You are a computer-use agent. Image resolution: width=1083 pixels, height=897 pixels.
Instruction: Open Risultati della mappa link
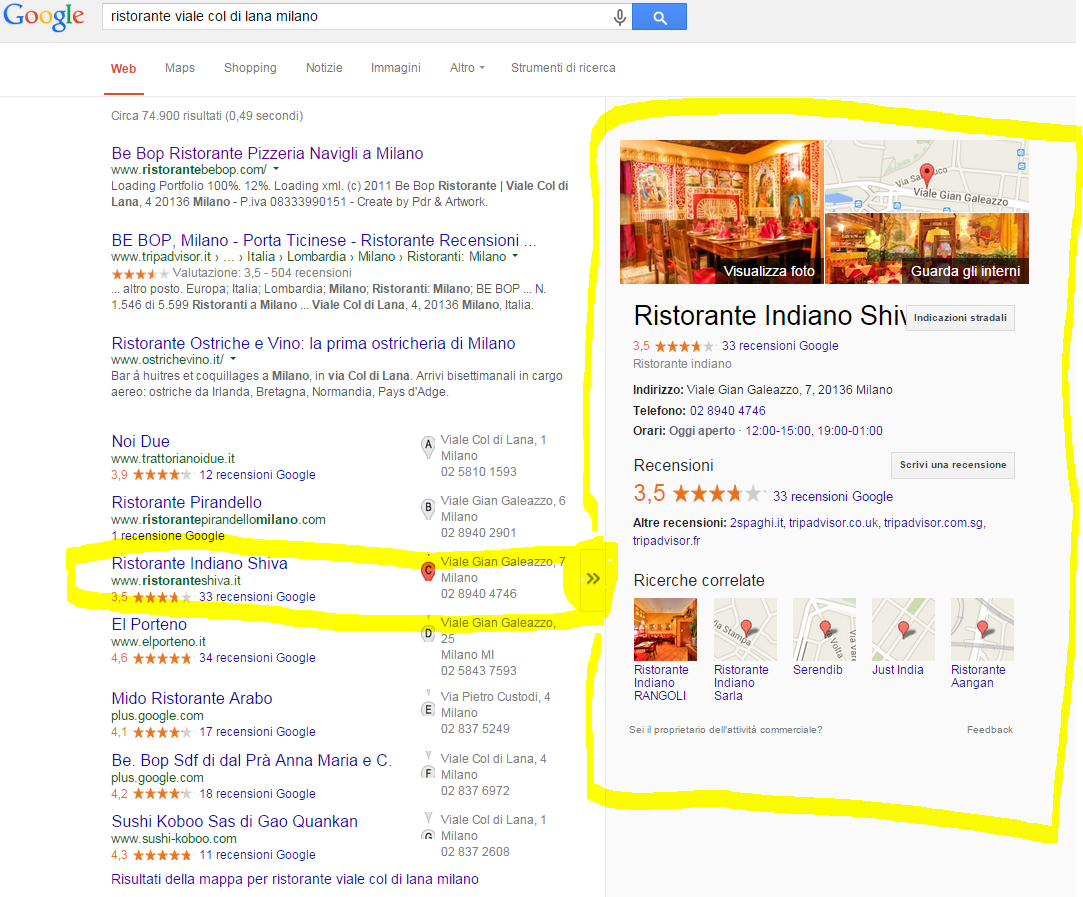click(x=295, y=879)
